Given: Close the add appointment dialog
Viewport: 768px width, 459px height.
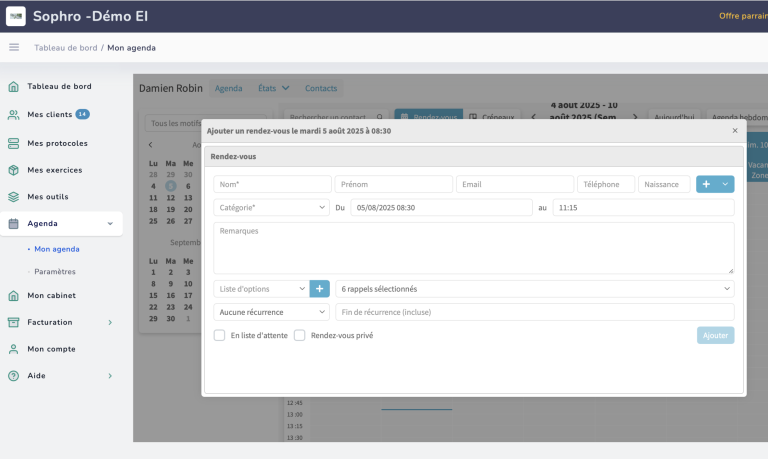Looking at the screenshot, I should [735, 130].
